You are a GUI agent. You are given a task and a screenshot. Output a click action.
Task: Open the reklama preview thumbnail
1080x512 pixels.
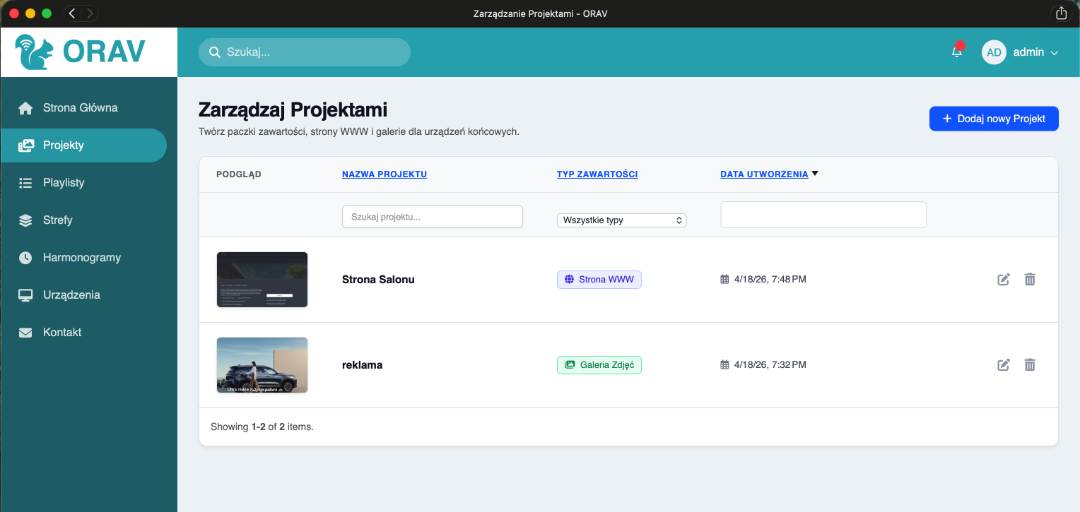click(x=262, y=365)
